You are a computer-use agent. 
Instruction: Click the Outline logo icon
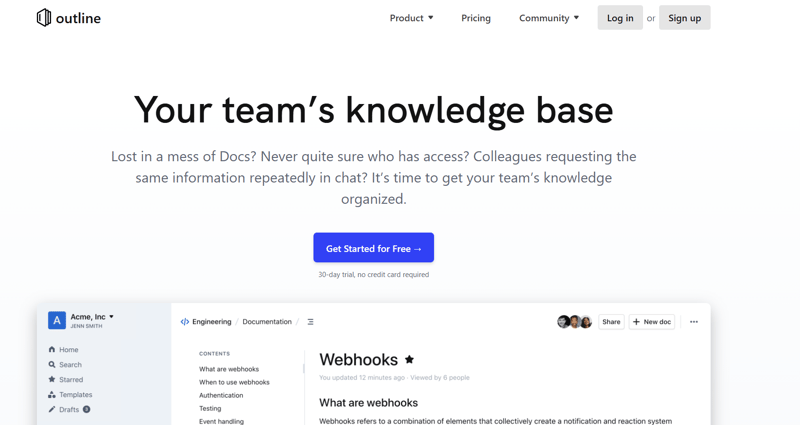pos(44,18)
